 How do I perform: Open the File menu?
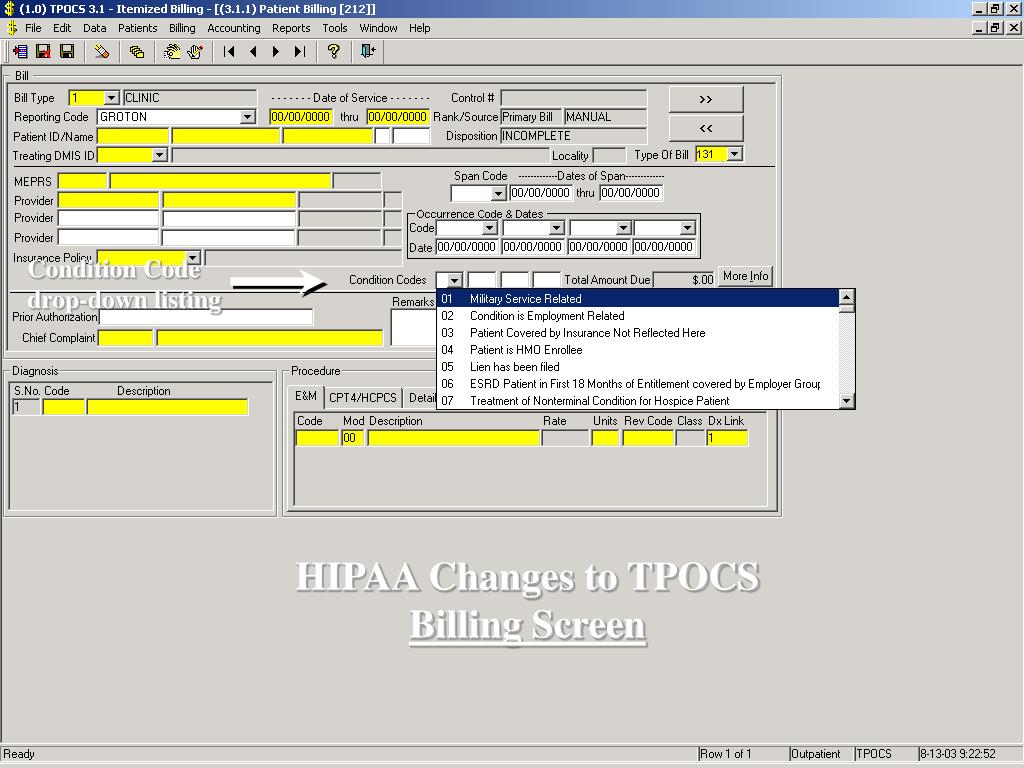coord(33,28)
